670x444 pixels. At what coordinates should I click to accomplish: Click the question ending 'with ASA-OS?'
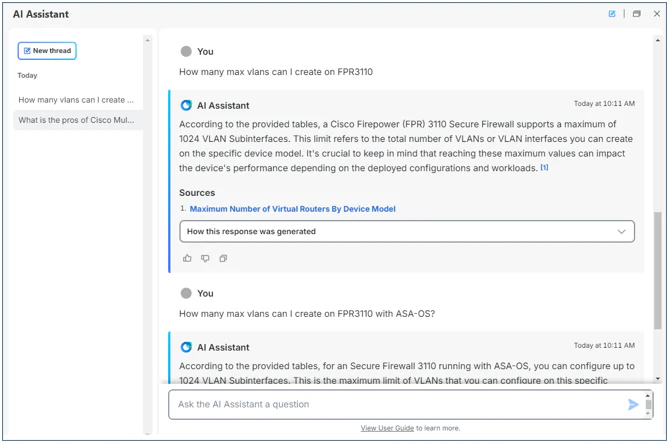coord(307,314)
